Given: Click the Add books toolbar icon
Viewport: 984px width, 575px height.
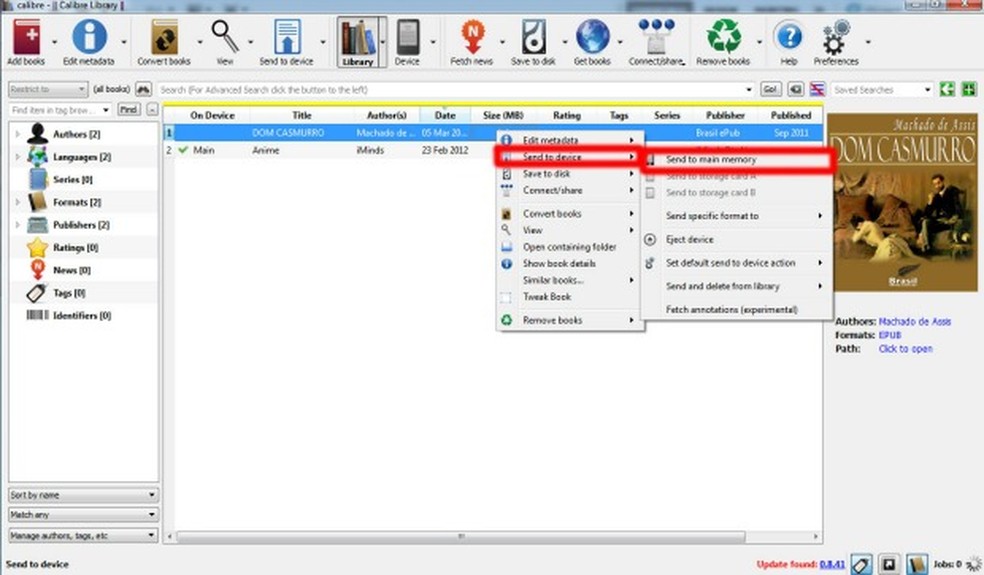Looking at the screenshot, I should (x=26, y=38).
